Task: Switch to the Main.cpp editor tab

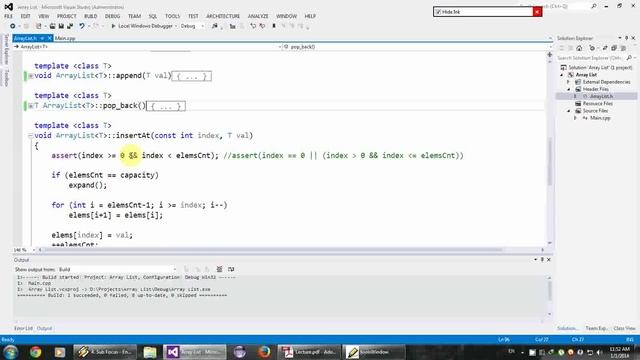Action: [65, 38]
